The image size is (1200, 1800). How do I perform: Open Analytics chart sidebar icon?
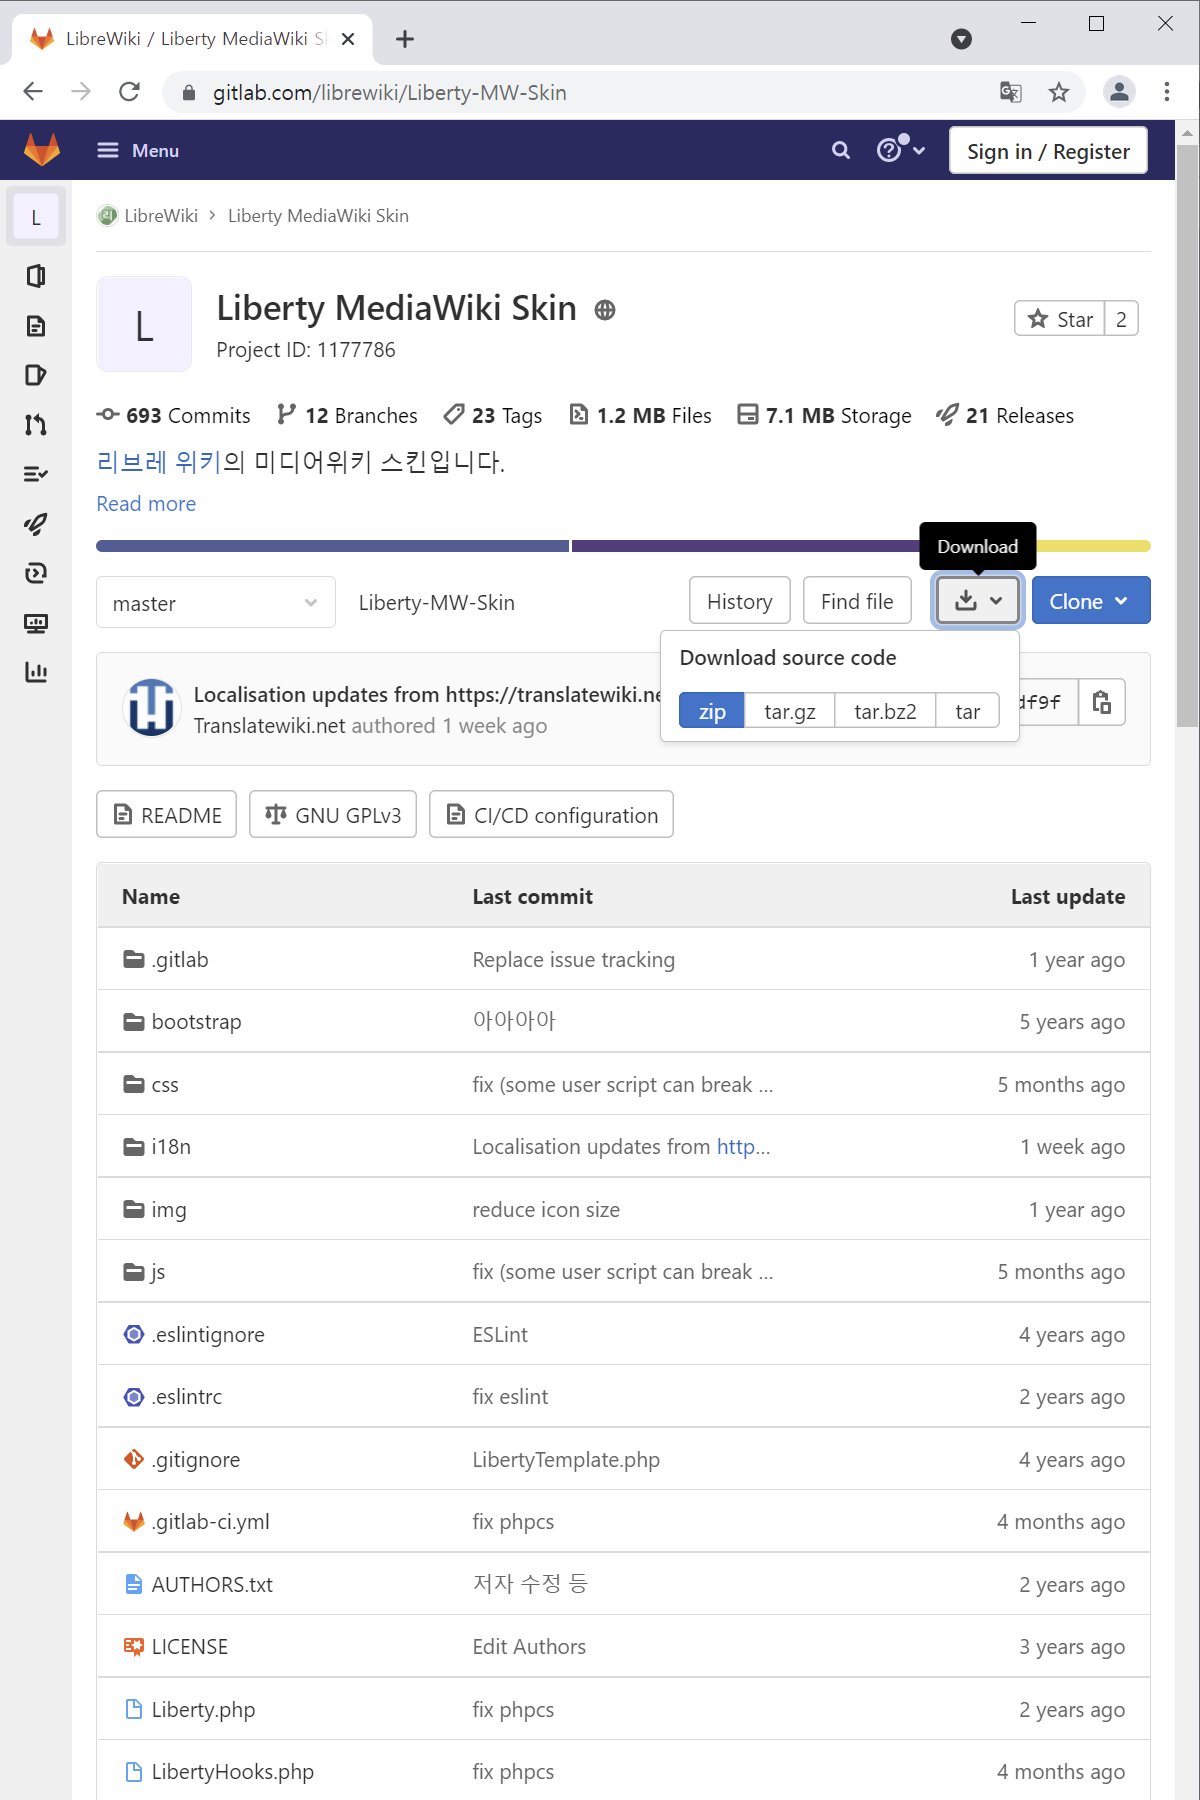tap(36, 672)
